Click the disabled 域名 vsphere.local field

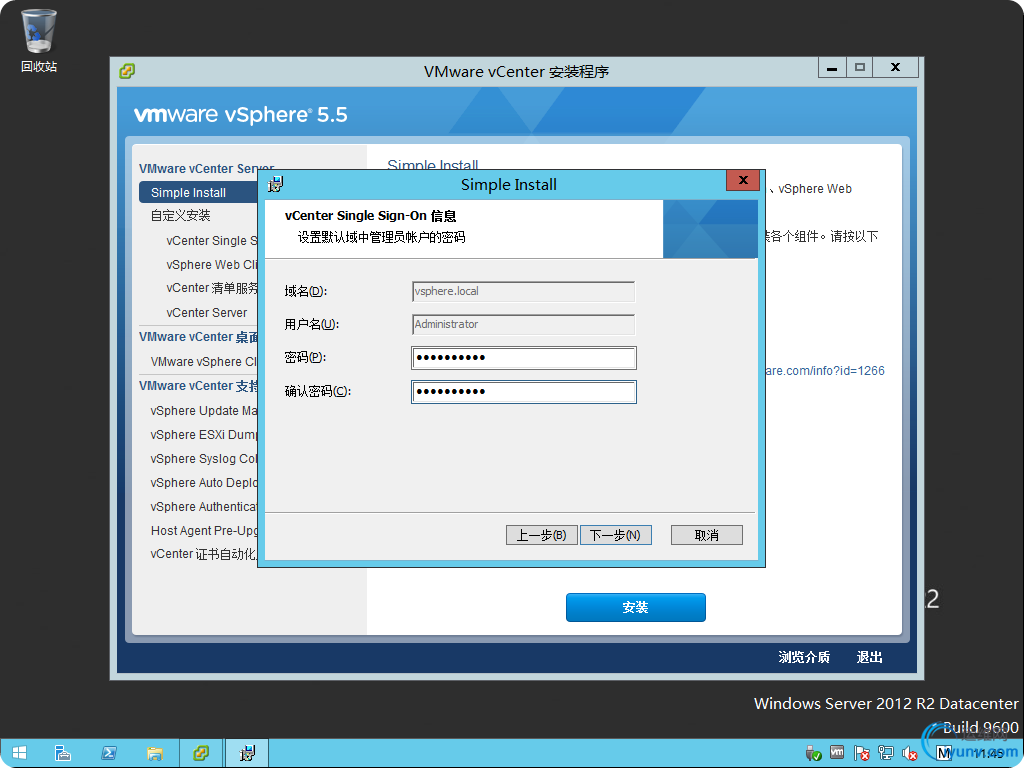(524, 291)
